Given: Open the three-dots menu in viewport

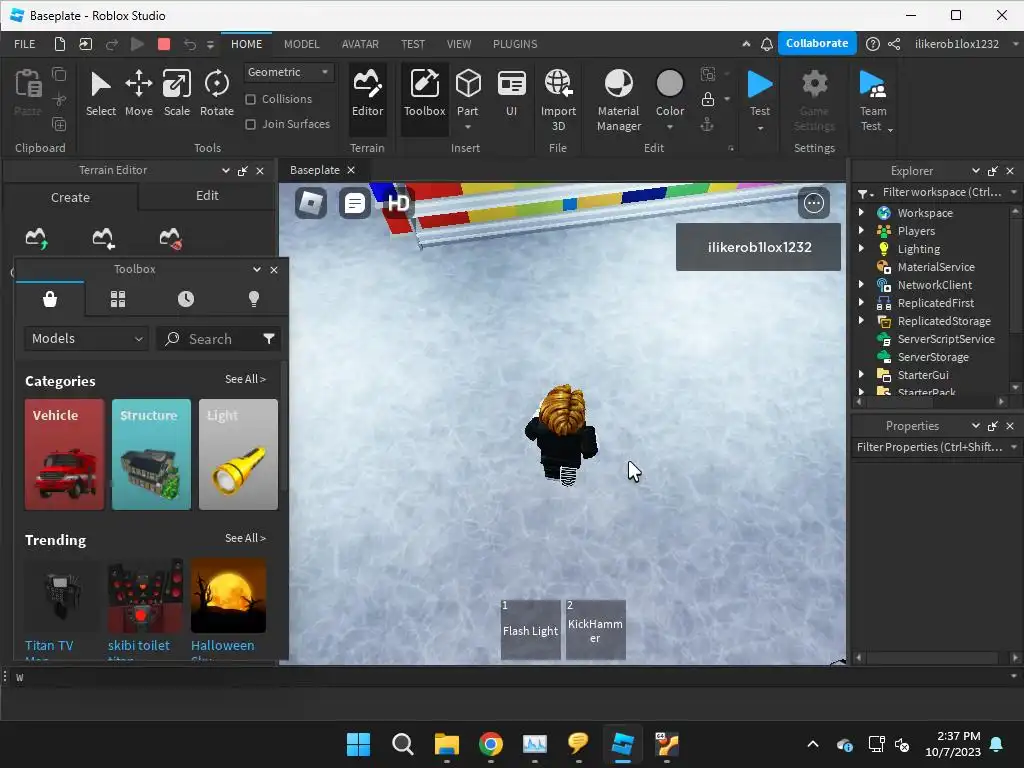Looking at the screenshot, I should (814, 203).
